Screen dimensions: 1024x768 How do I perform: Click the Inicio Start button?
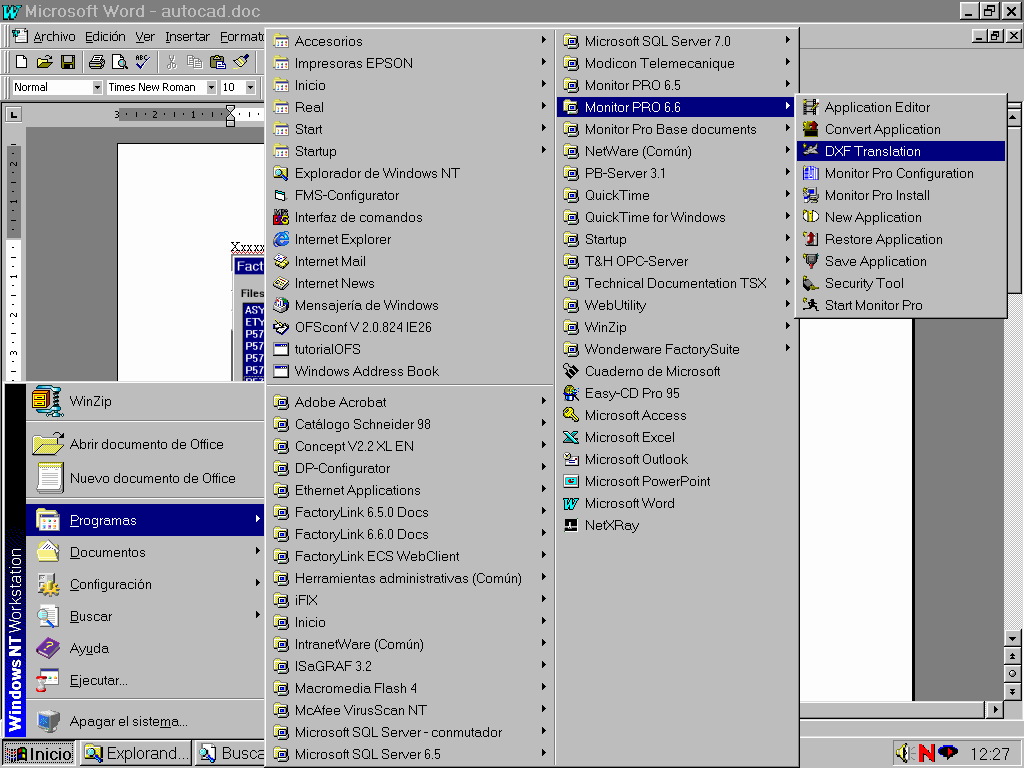tap(39, 754)
